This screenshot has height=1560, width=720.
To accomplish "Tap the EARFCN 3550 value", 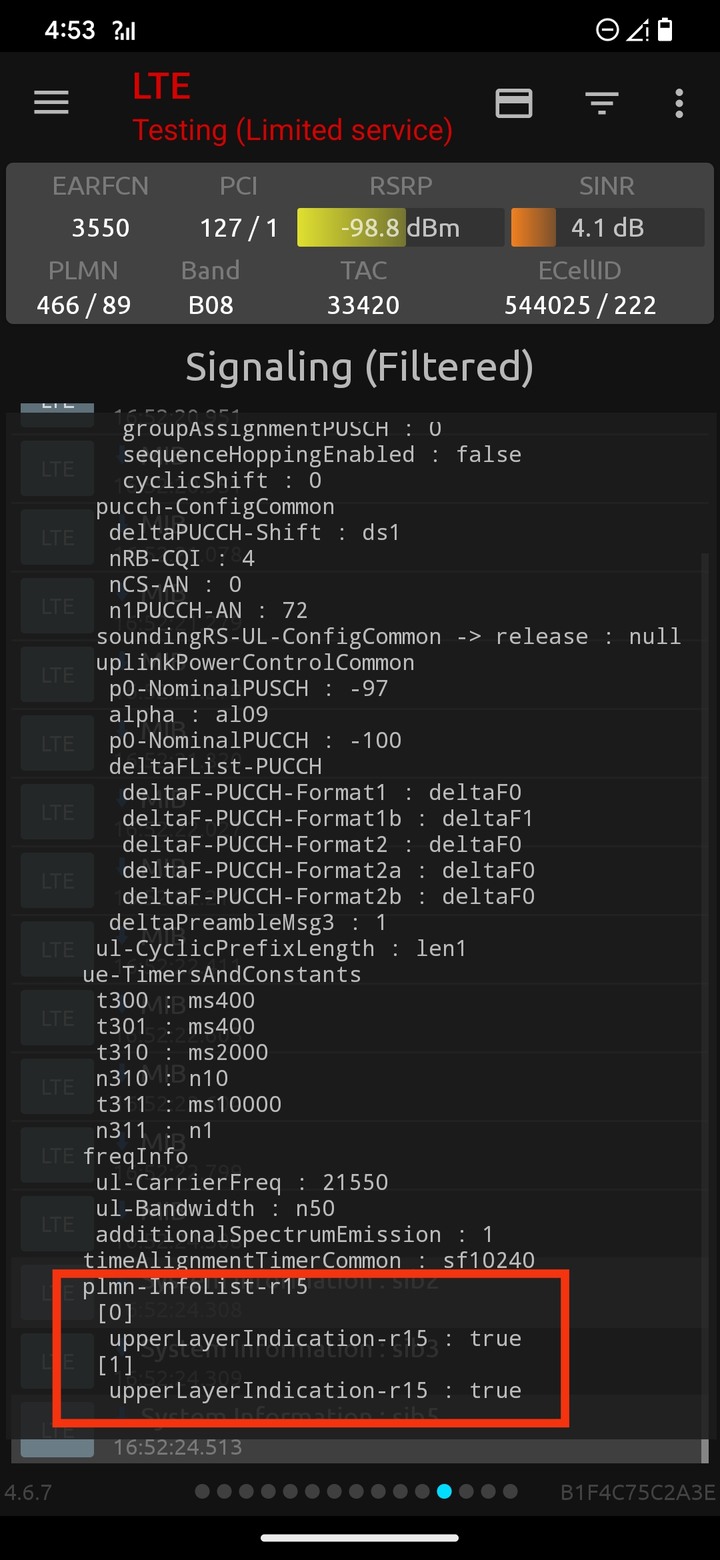I will pyautogui.click(x=100, y=228).
